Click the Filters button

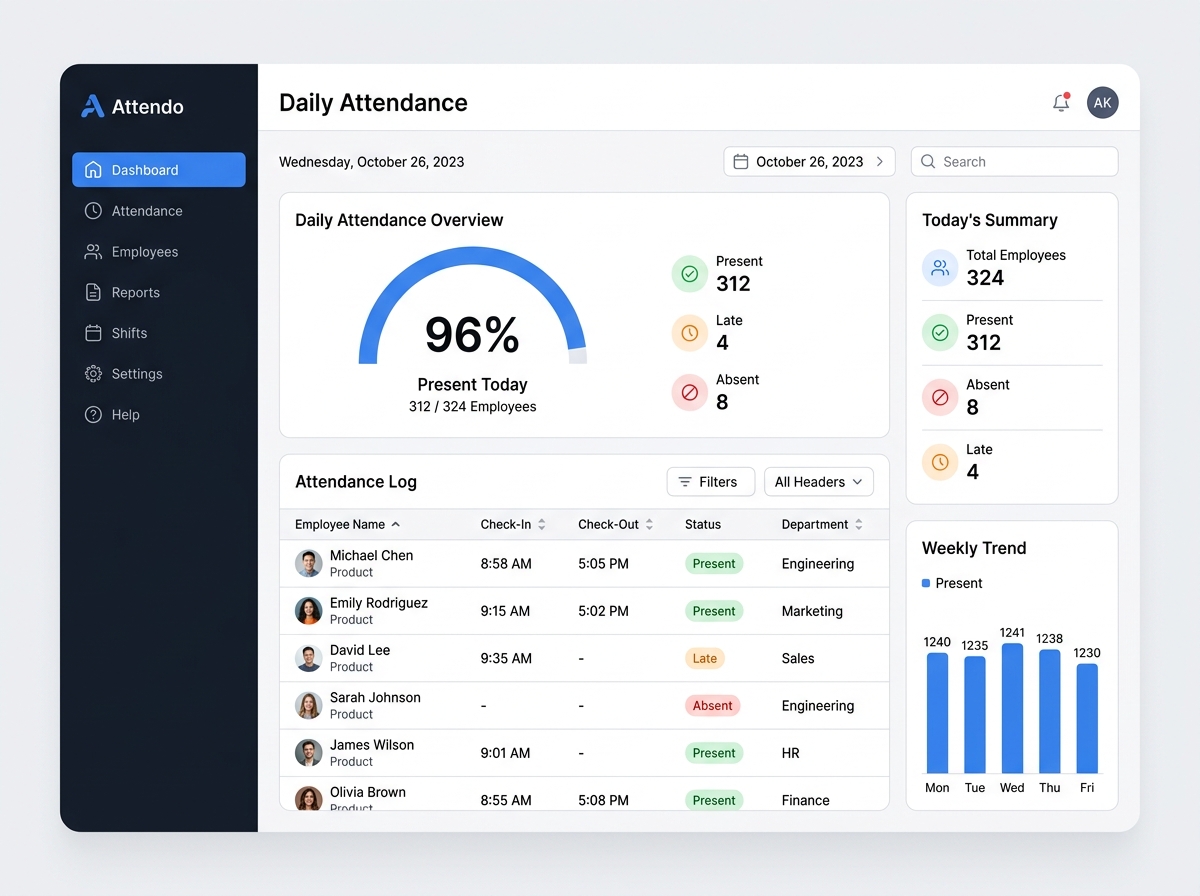[x=710, y=482]
